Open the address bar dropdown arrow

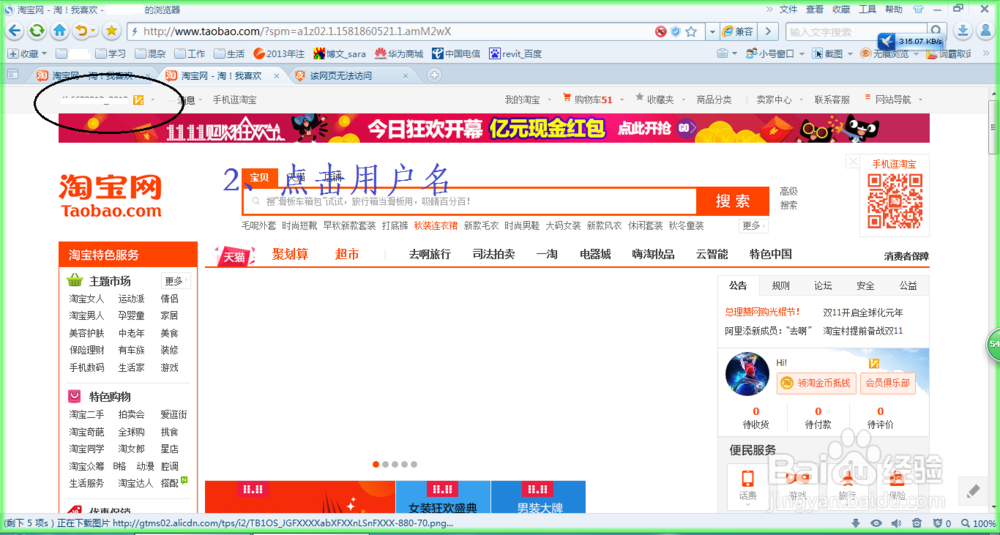pyautogui.click(x=712, y=31)
